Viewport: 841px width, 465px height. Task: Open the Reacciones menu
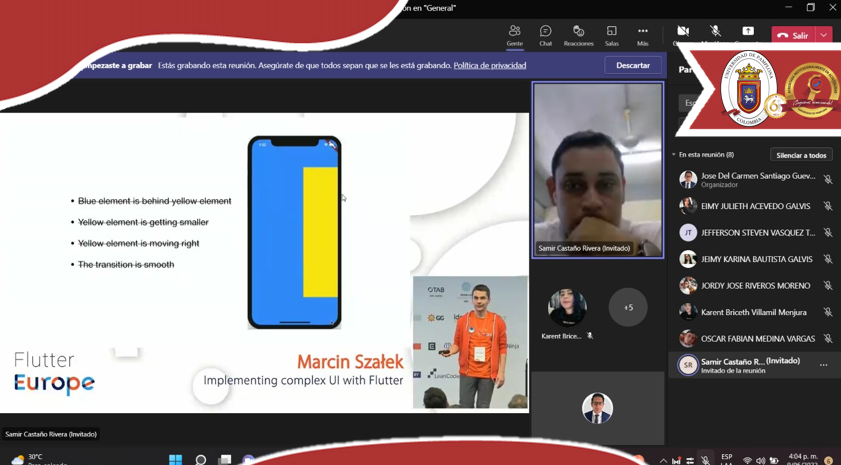point(578,36)
